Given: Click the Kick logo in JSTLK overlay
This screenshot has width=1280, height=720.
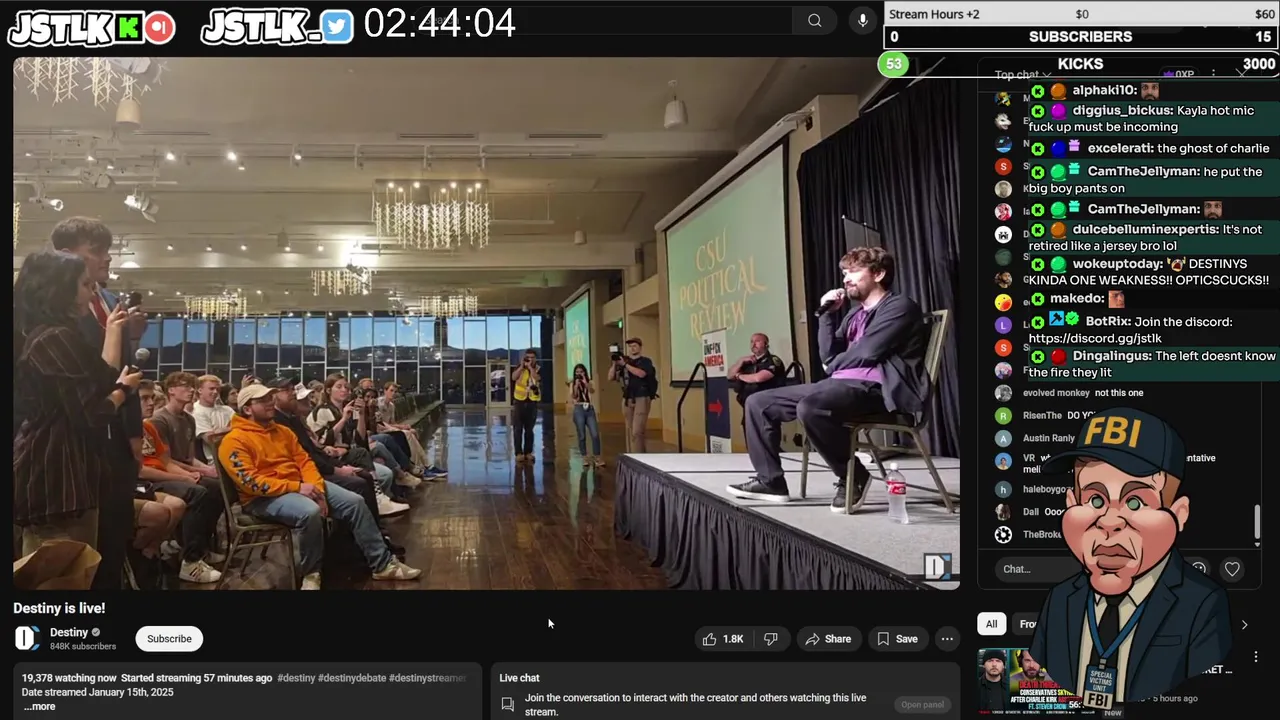Looking at the screenshot, I should [129, 28].
